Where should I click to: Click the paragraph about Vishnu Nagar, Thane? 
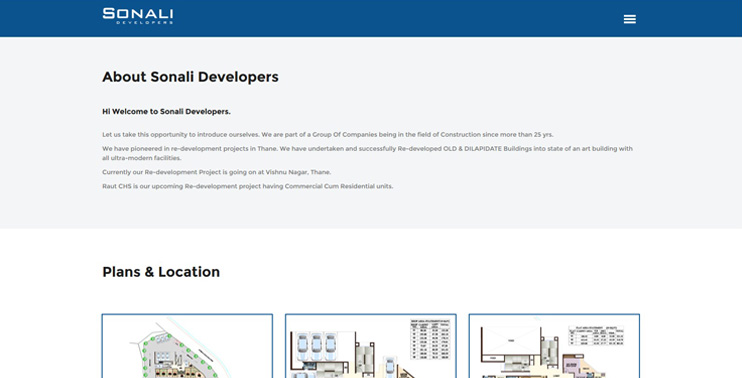(x=217, y=172)
